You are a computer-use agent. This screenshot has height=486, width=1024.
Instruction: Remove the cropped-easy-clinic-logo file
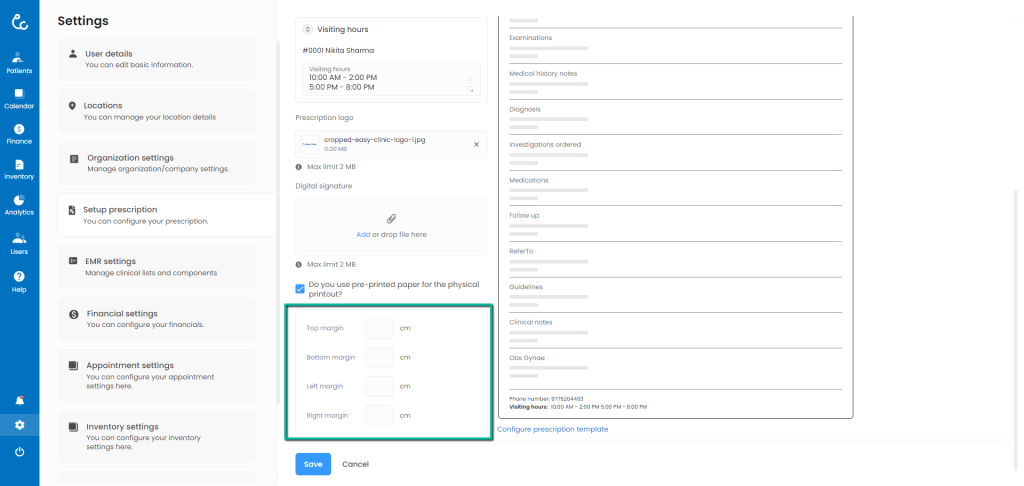click(476, 144)
